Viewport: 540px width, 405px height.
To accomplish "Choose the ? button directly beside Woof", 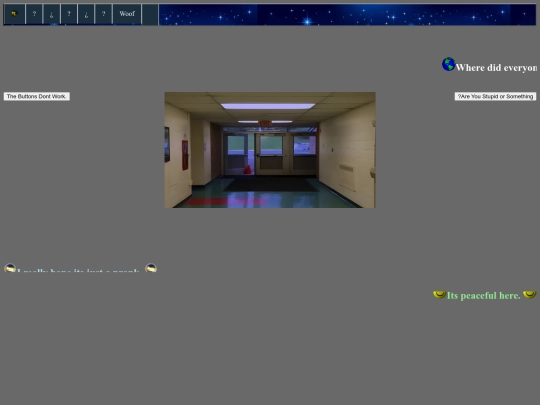I will (103, 14).
